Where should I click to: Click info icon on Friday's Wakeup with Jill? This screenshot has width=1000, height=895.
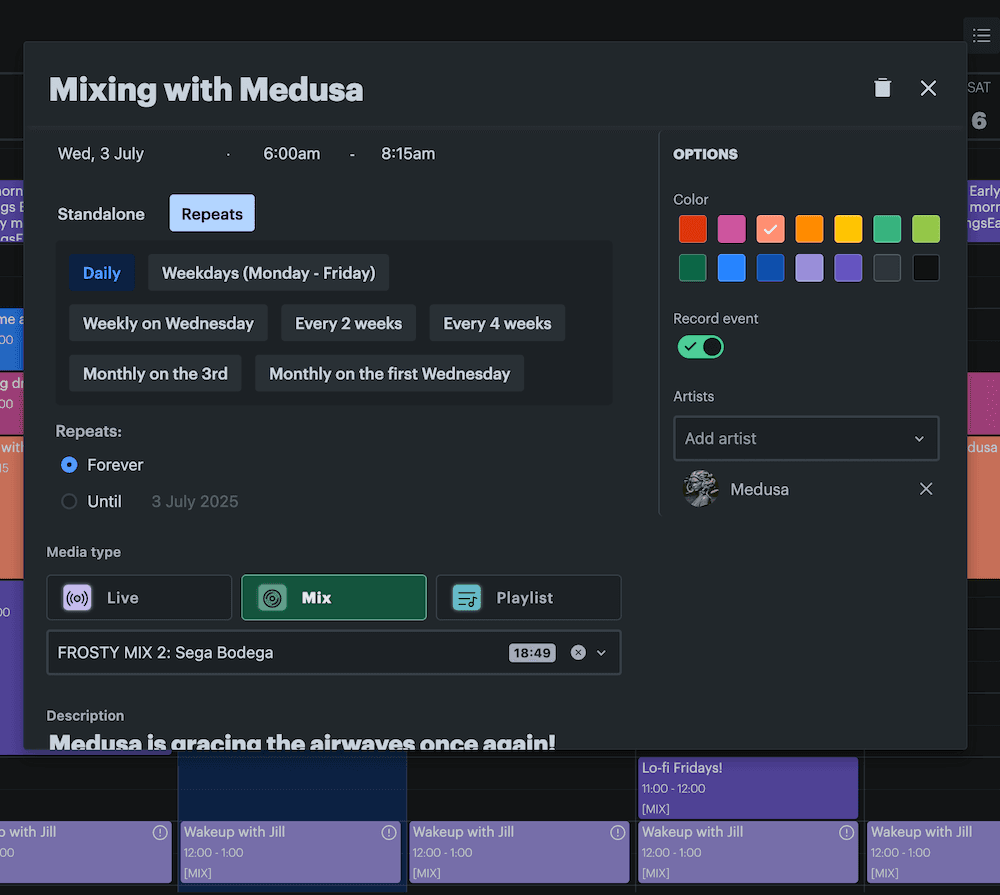coord(847,832)
